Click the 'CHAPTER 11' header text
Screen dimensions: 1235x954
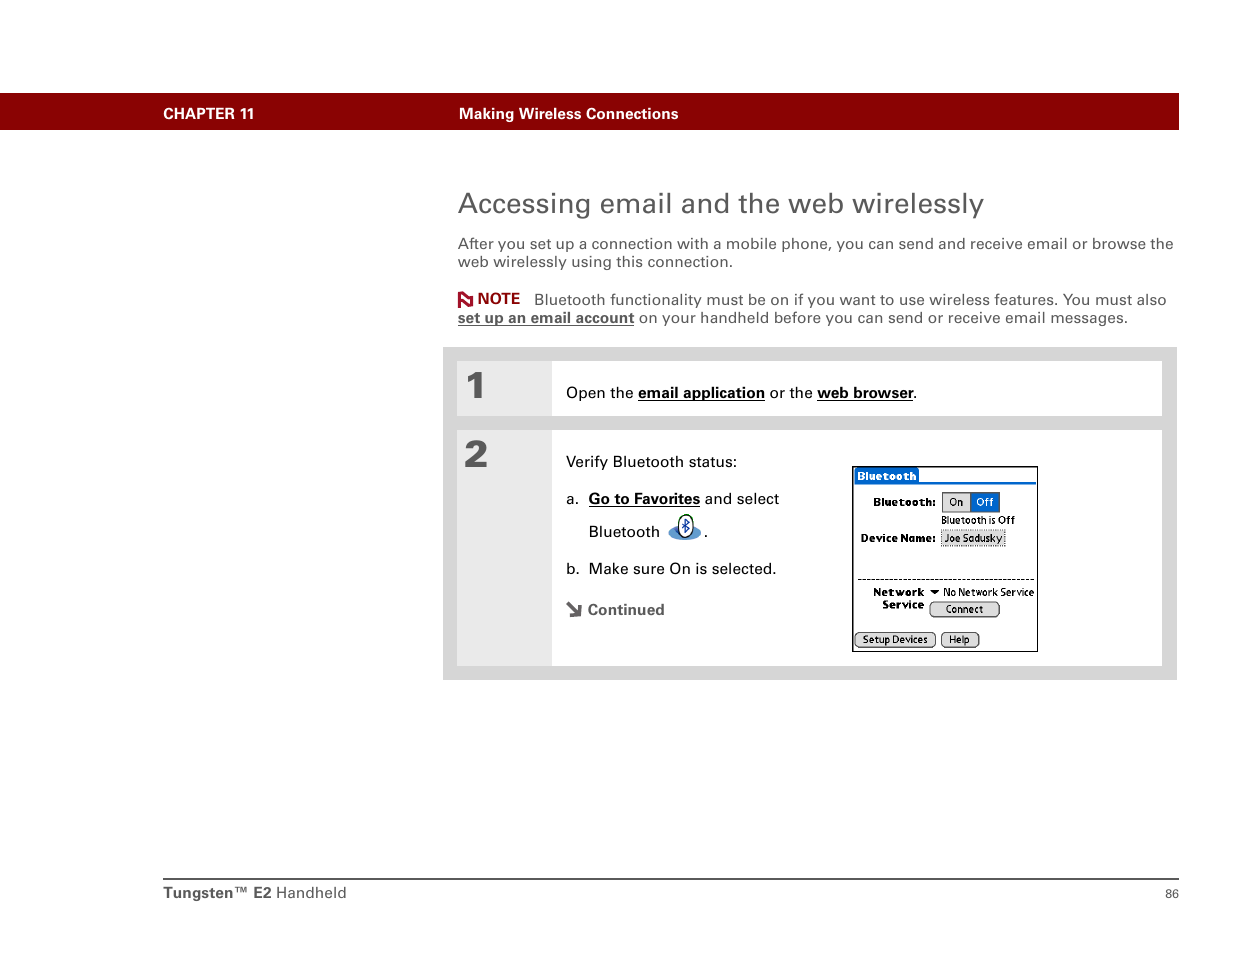pos(209,114)
